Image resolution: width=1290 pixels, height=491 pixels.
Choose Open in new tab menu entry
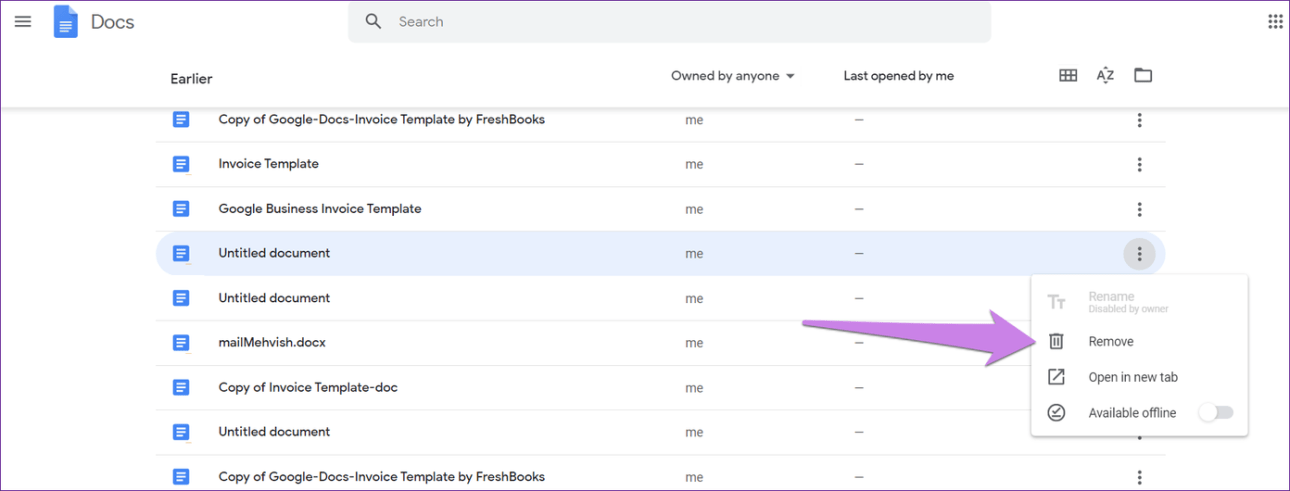point(1132,378)
